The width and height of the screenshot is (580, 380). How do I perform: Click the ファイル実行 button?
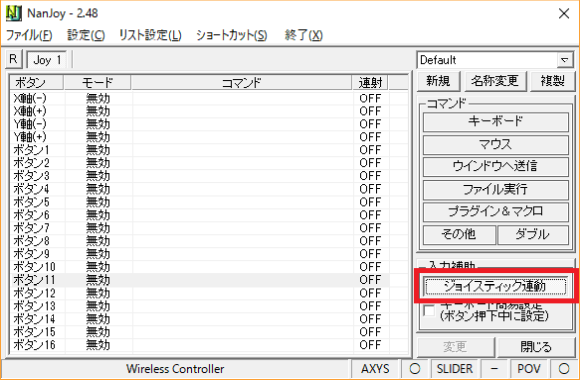pyautogui.click(x=496, y=189)
